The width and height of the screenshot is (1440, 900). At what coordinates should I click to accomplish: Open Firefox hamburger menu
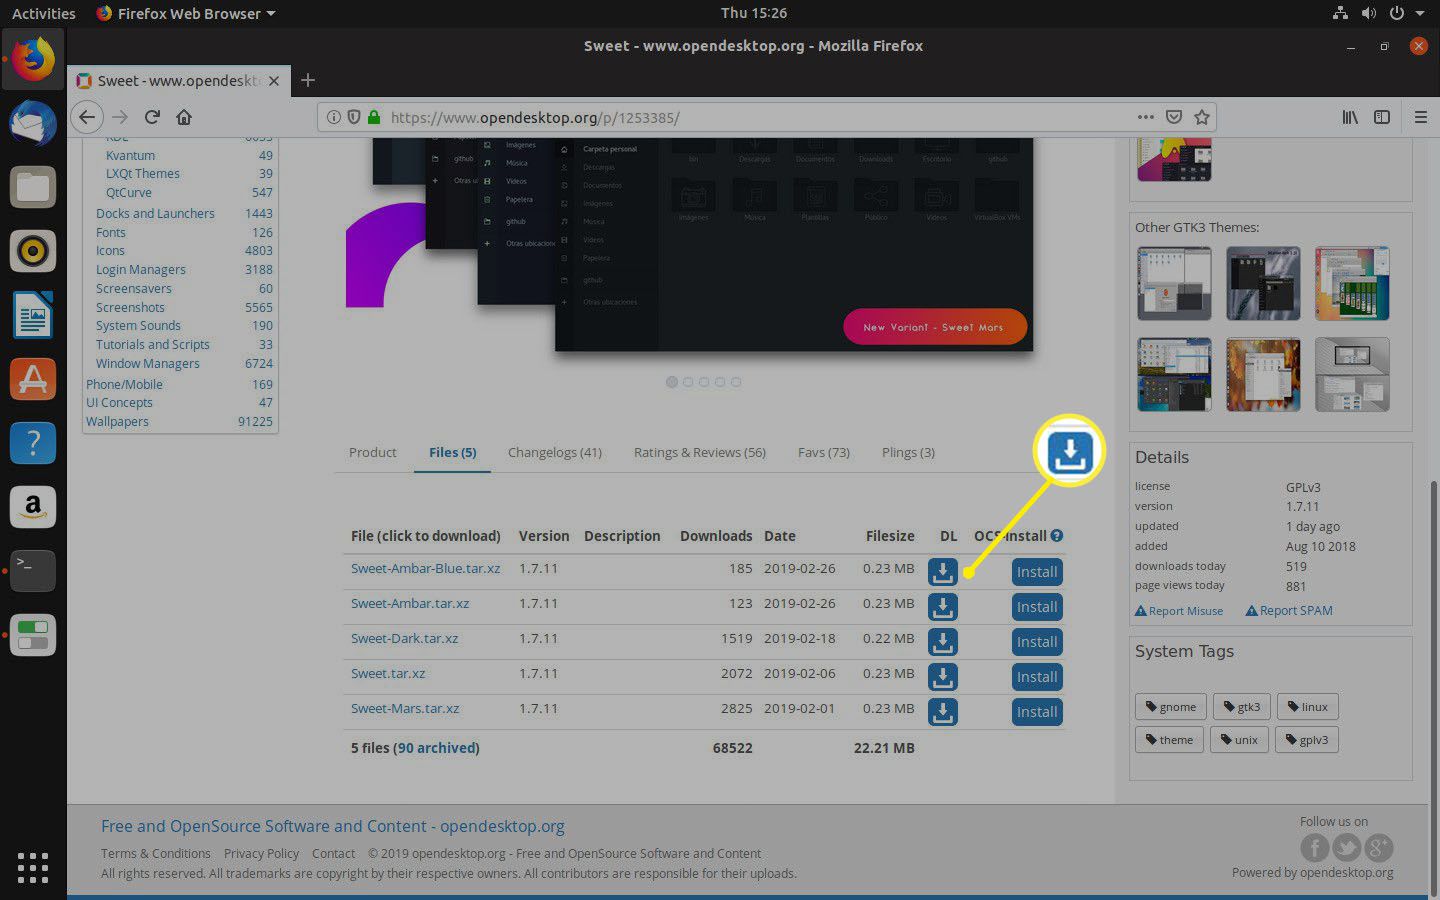pyautogui.click(x=1420, y=117)
